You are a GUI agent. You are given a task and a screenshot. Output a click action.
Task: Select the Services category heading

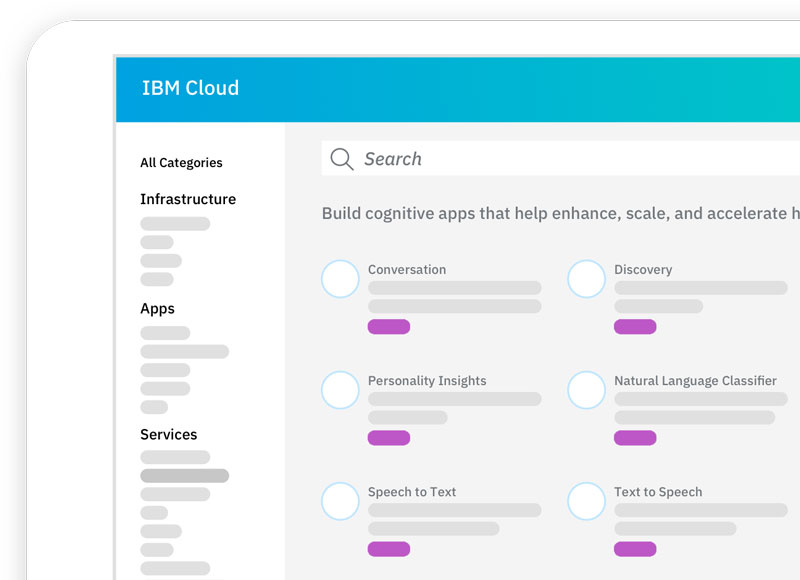click(x=168, y=435)
